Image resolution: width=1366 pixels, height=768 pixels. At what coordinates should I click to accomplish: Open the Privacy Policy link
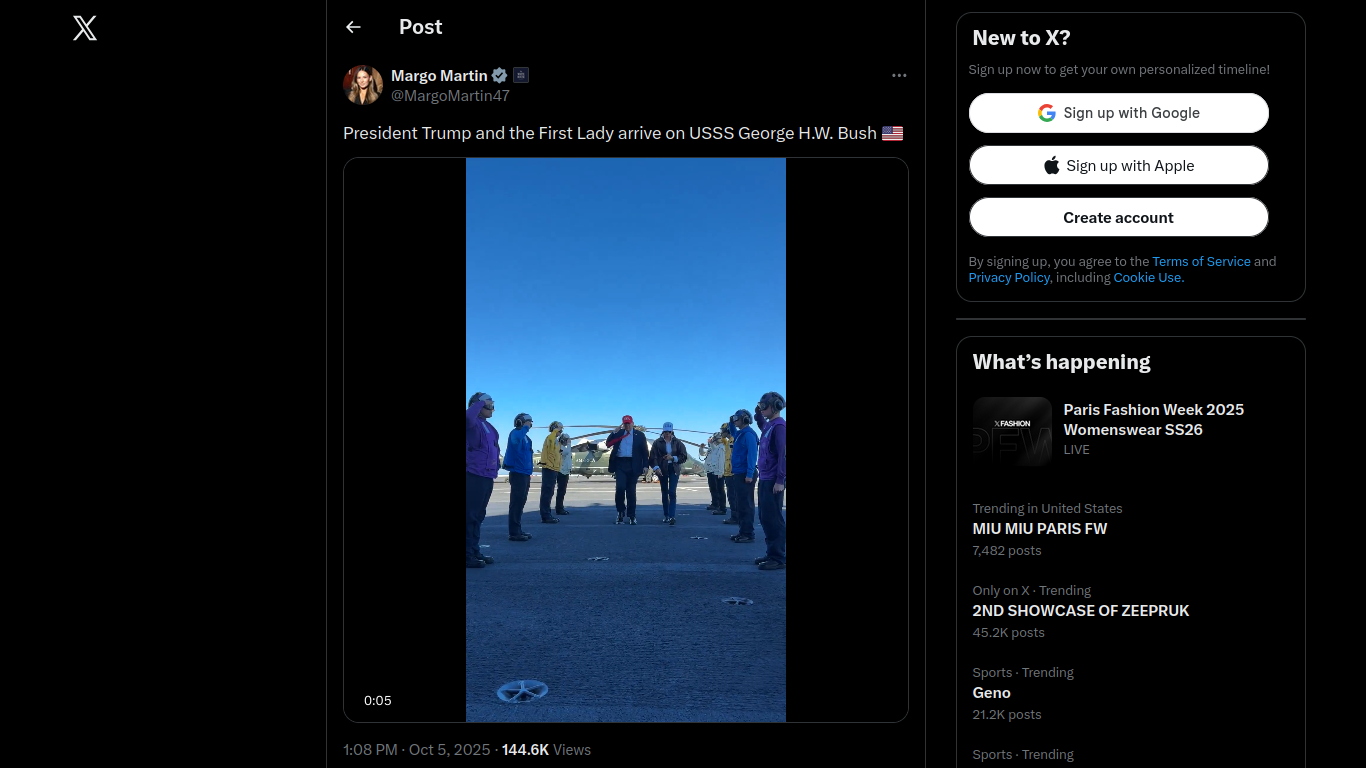1008,278
